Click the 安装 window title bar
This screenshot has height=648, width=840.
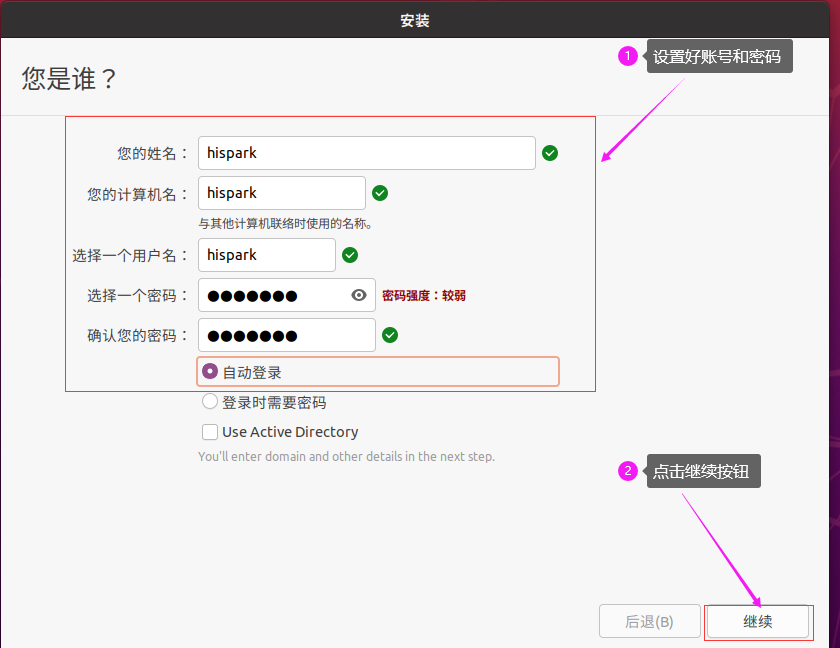pyautogui.click(x=415, y=20)
